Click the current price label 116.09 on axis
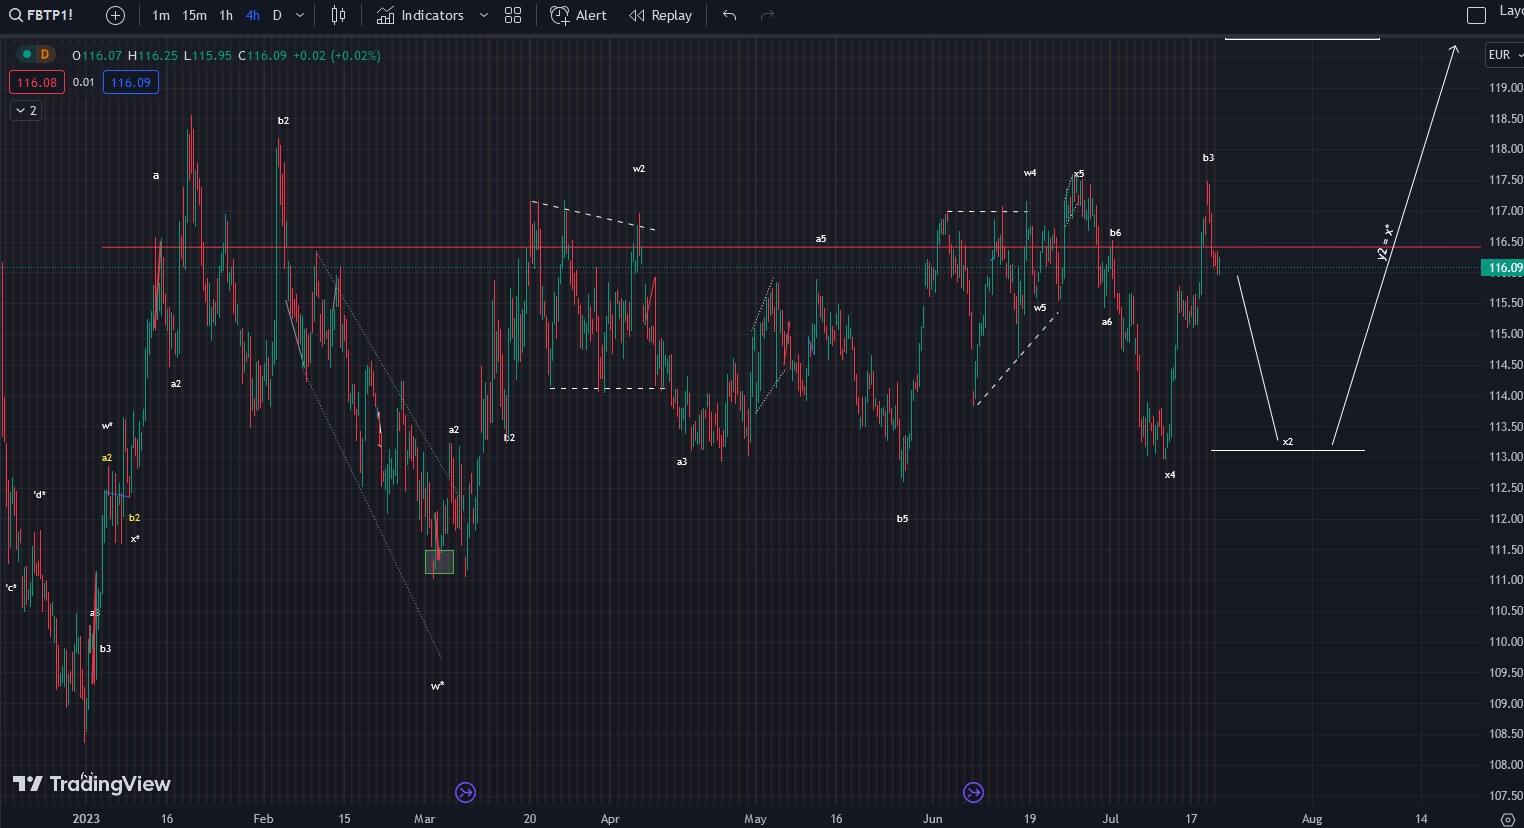Image resolution: width=1524 pixels, height=828 pixels. point(1503,268)
